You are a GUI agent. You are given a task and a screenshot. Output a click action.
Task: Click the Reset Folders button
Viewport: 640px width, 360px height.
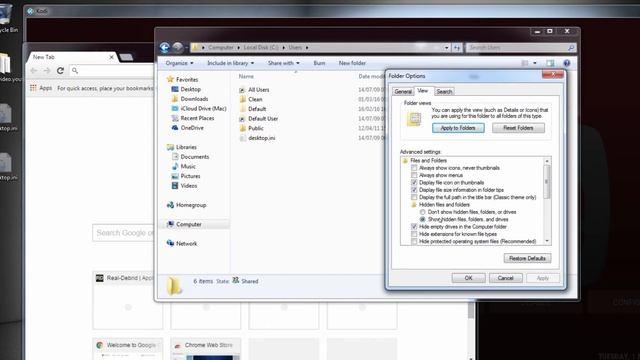pos(518,128)
